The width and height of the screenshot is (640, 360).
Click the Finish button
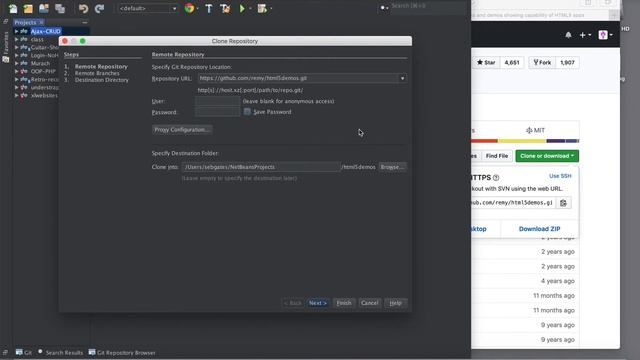point(344,303)
